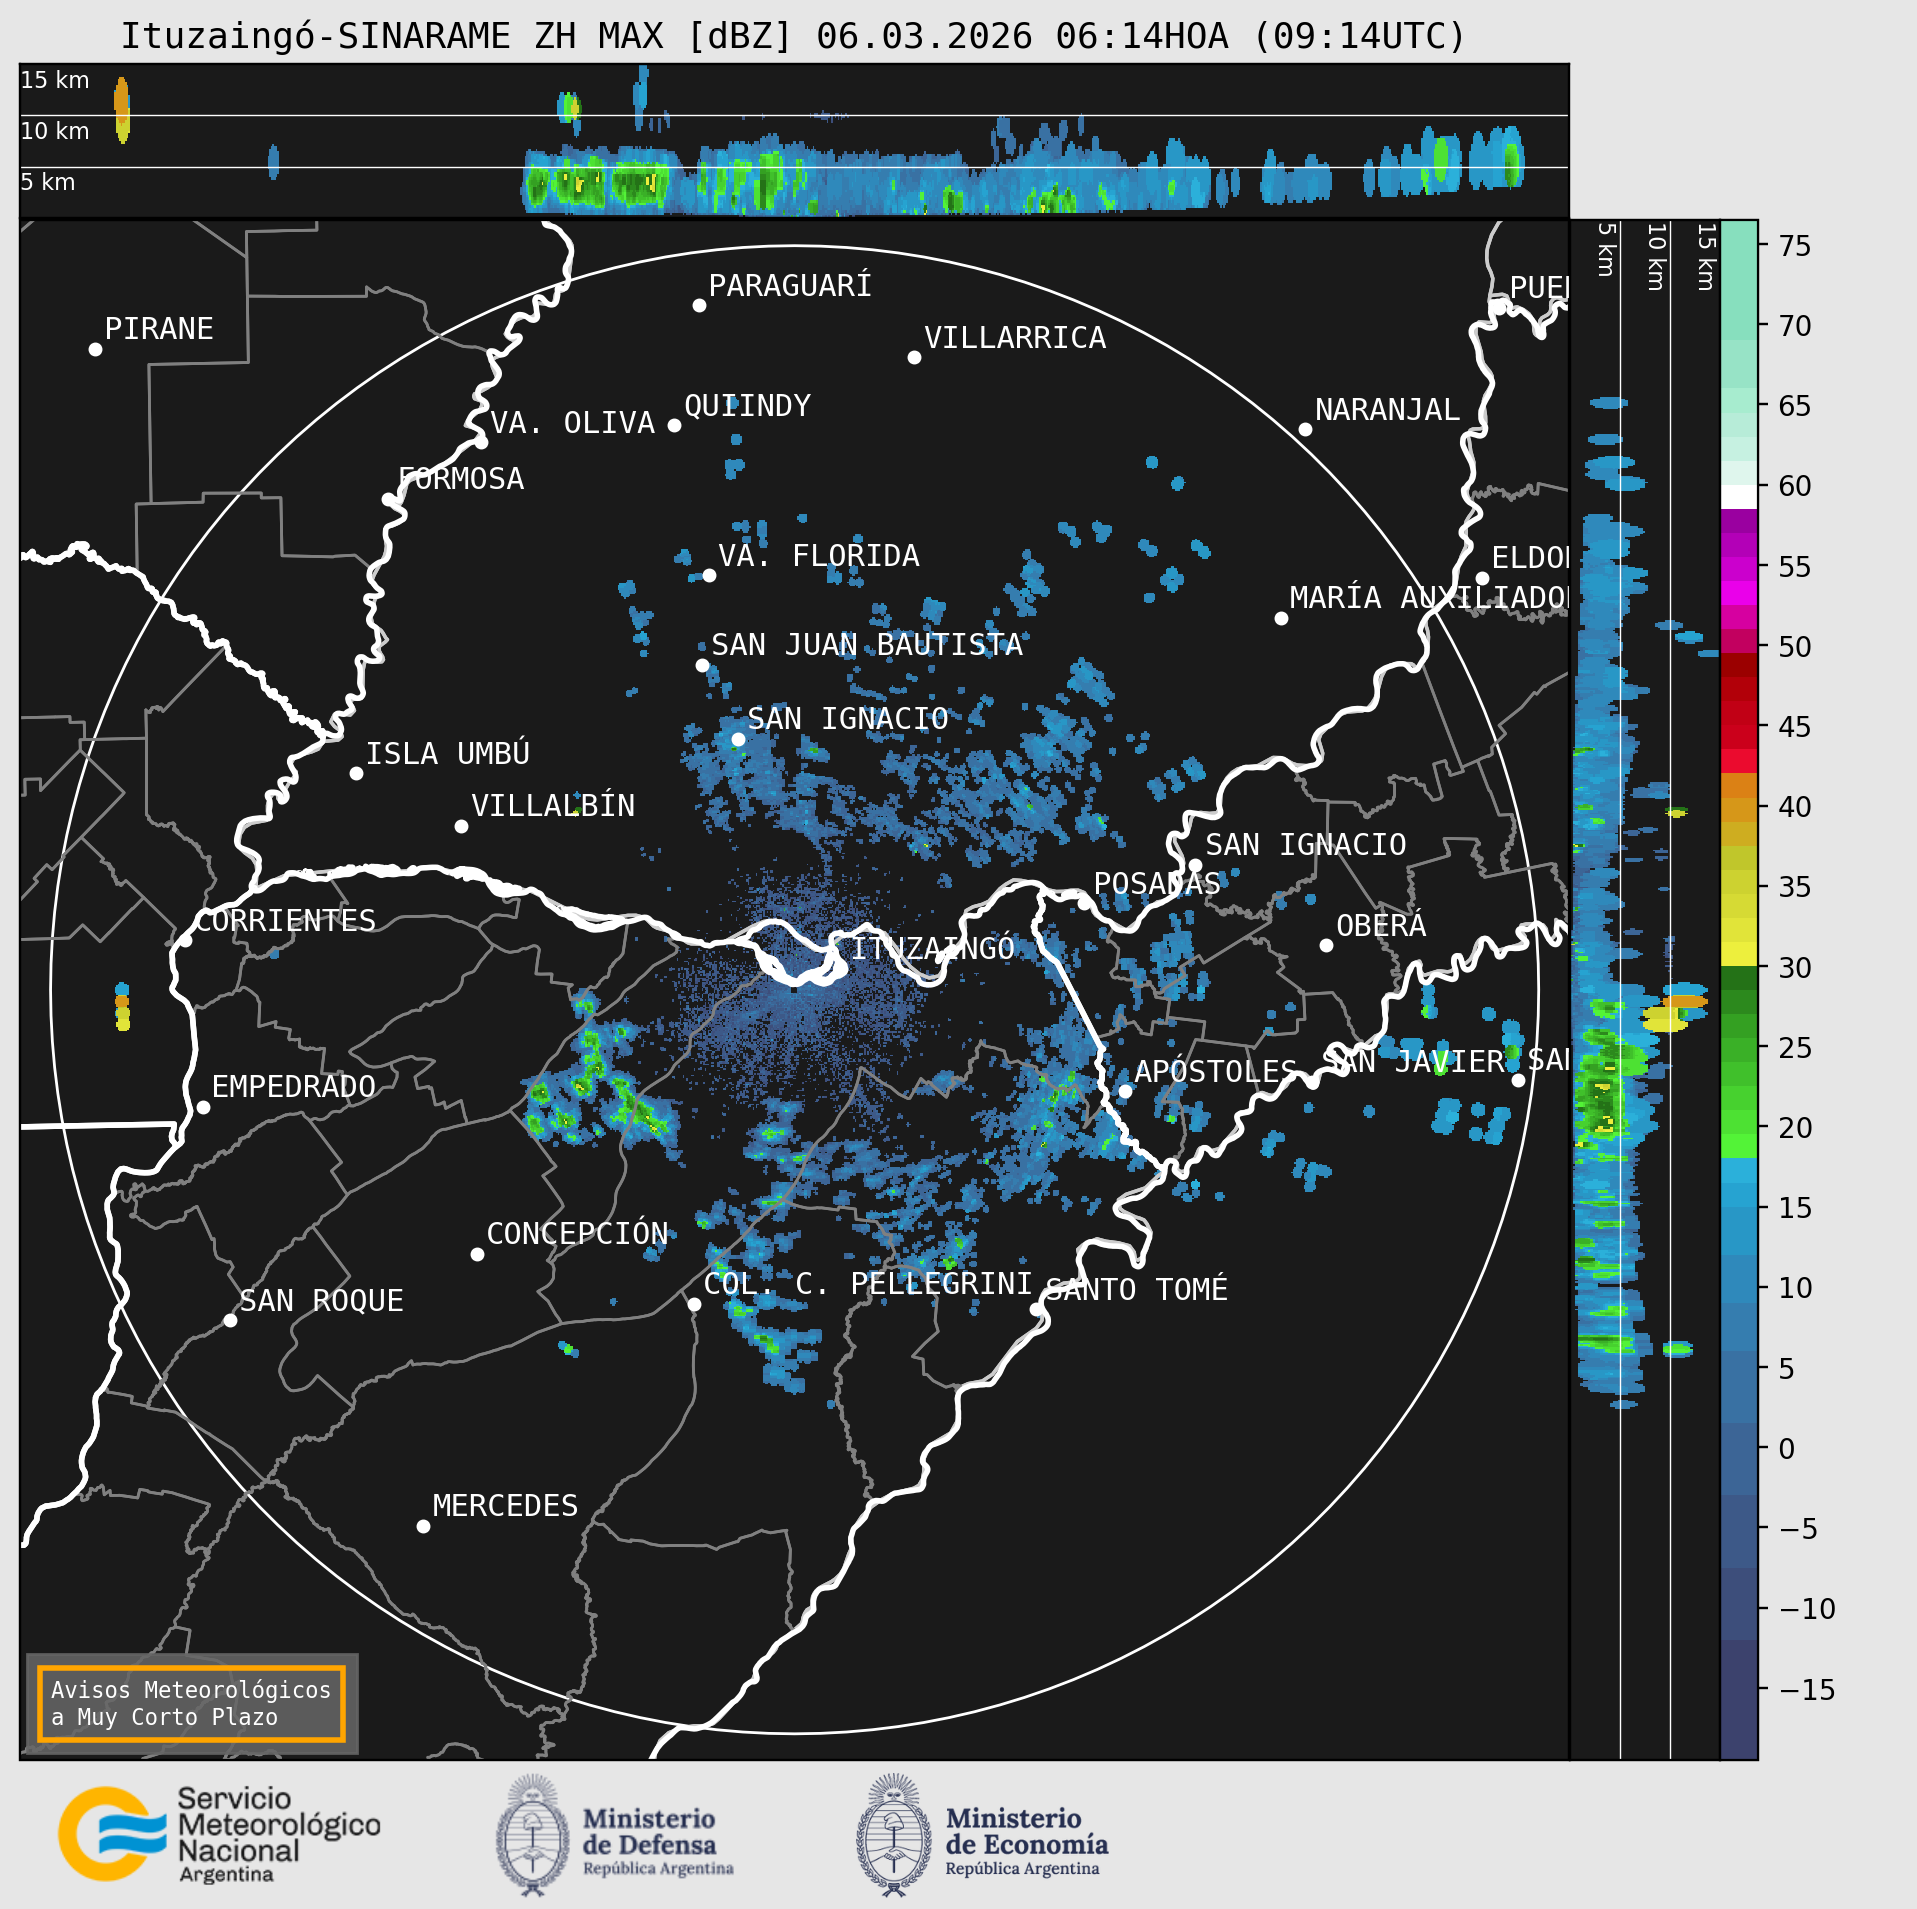The image size is (1917, 1909).
Task: Click the Ministerio de Defensa coat of arms
Action: 533,1835
